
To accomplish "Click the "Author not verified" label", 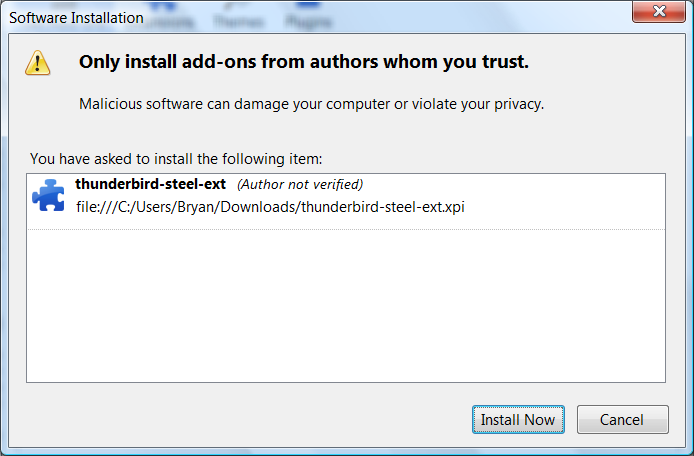I will coord(299,184).
